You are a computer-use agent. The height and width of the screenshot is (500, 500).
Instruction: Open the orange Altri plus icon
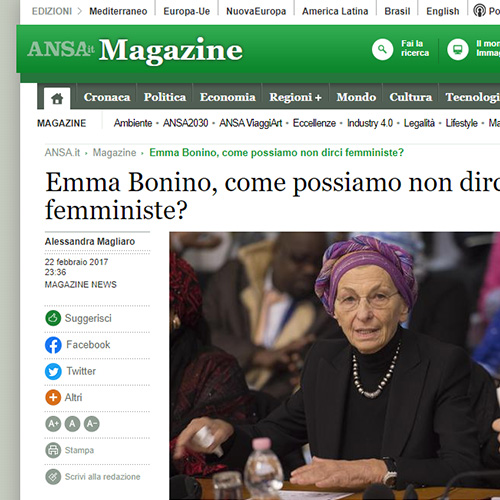[53, 397]
